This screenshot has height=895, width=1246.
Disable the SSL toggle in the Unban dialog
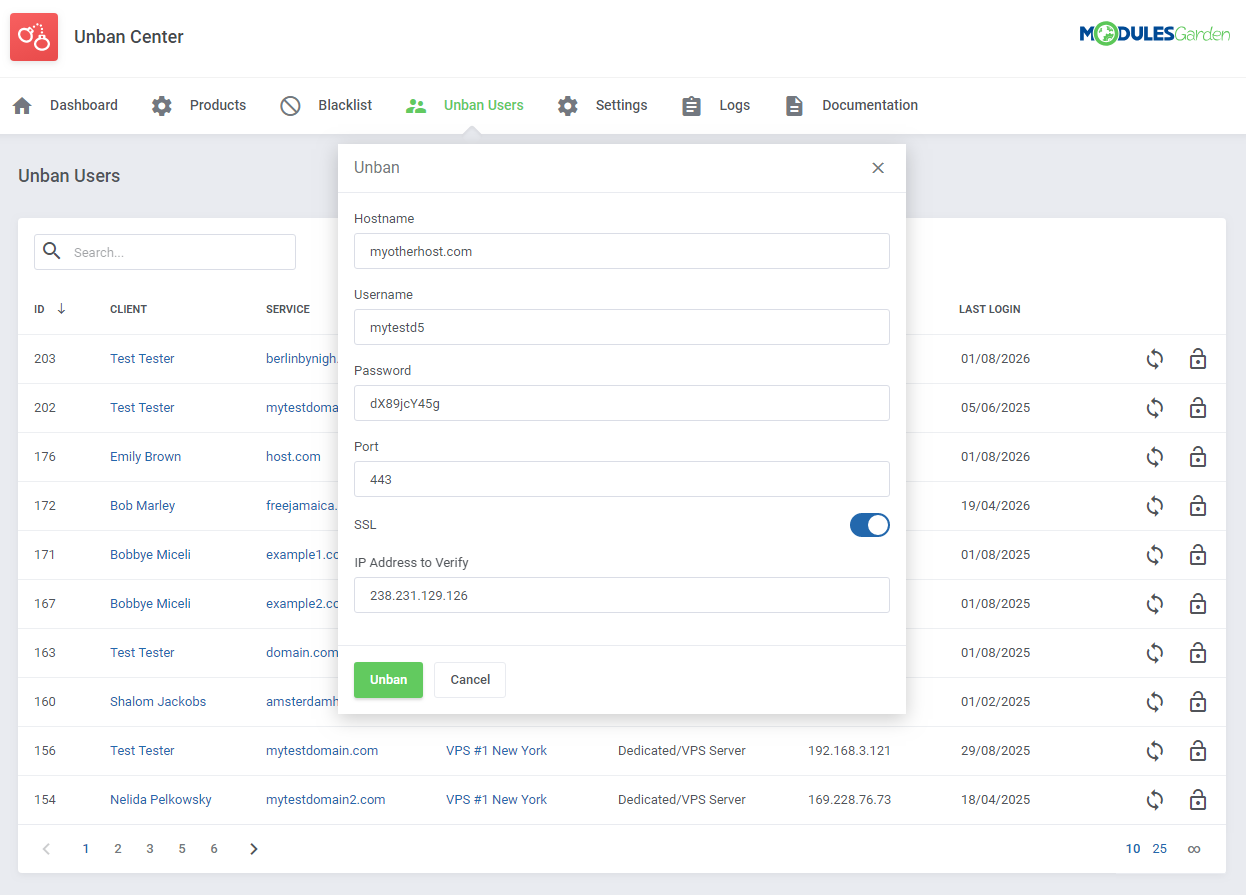[x=869, y=524]
